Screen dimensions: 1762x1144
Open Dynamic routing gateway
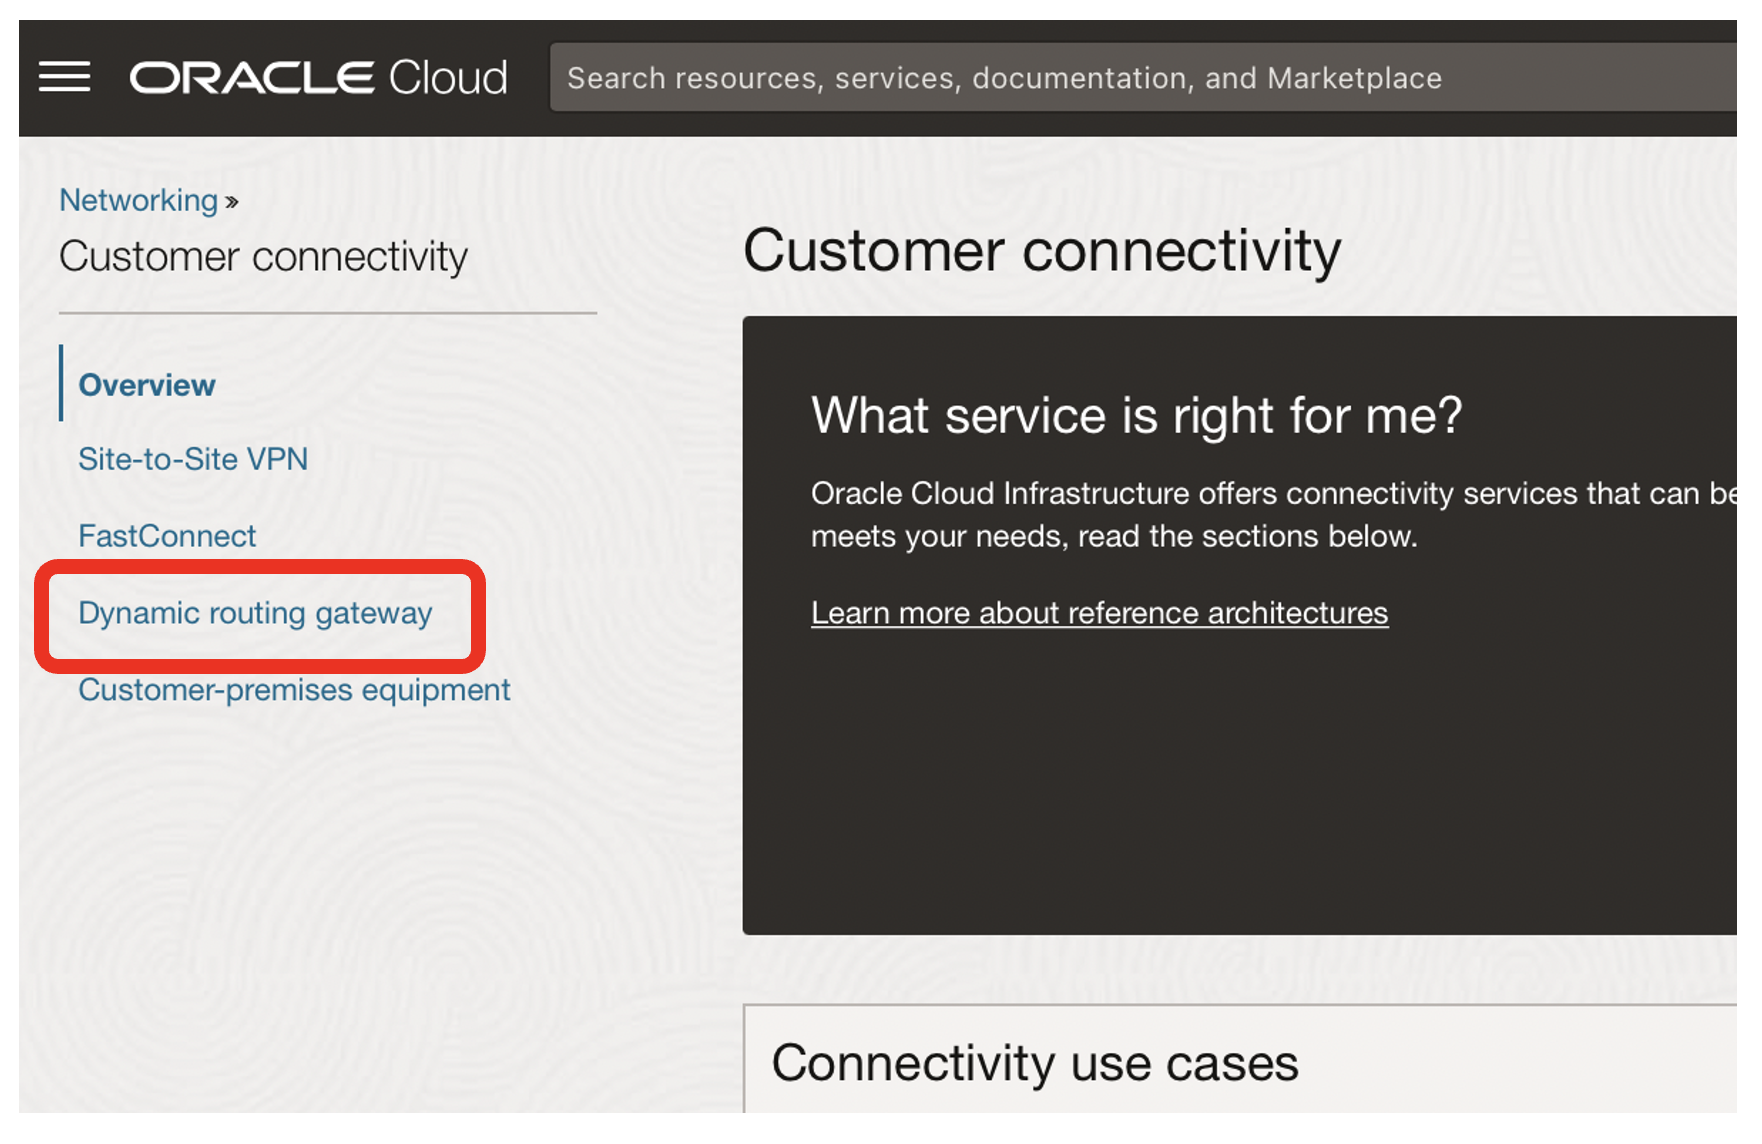coord(255,613)
